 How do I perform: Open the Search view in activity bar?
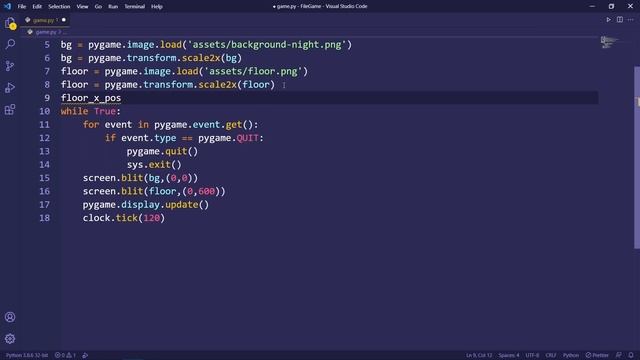pos(10,44)
